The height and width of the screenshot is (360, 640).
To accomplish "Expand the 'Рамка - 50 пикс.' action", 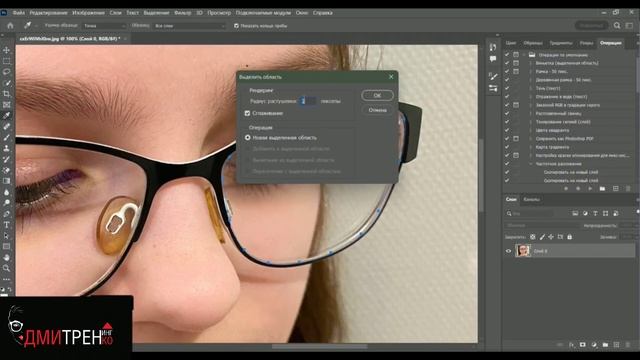I will pos(531,71).
